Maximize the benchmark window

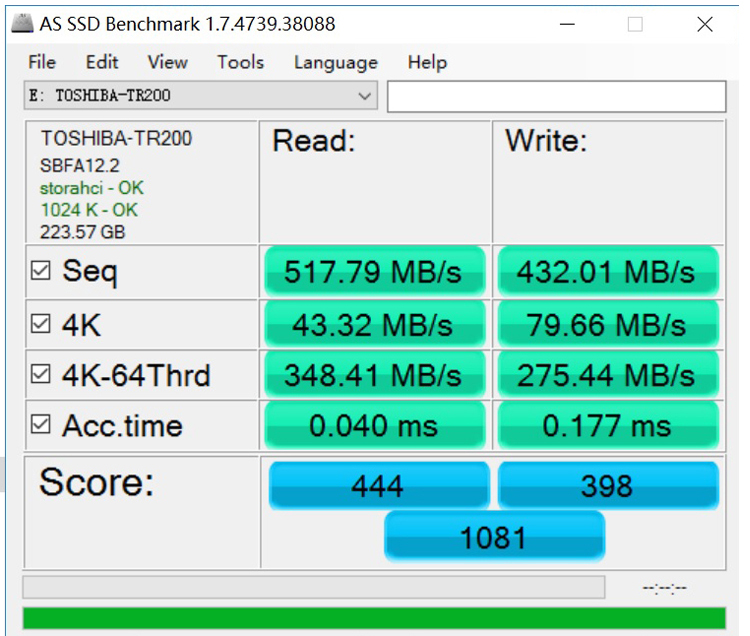635,24
